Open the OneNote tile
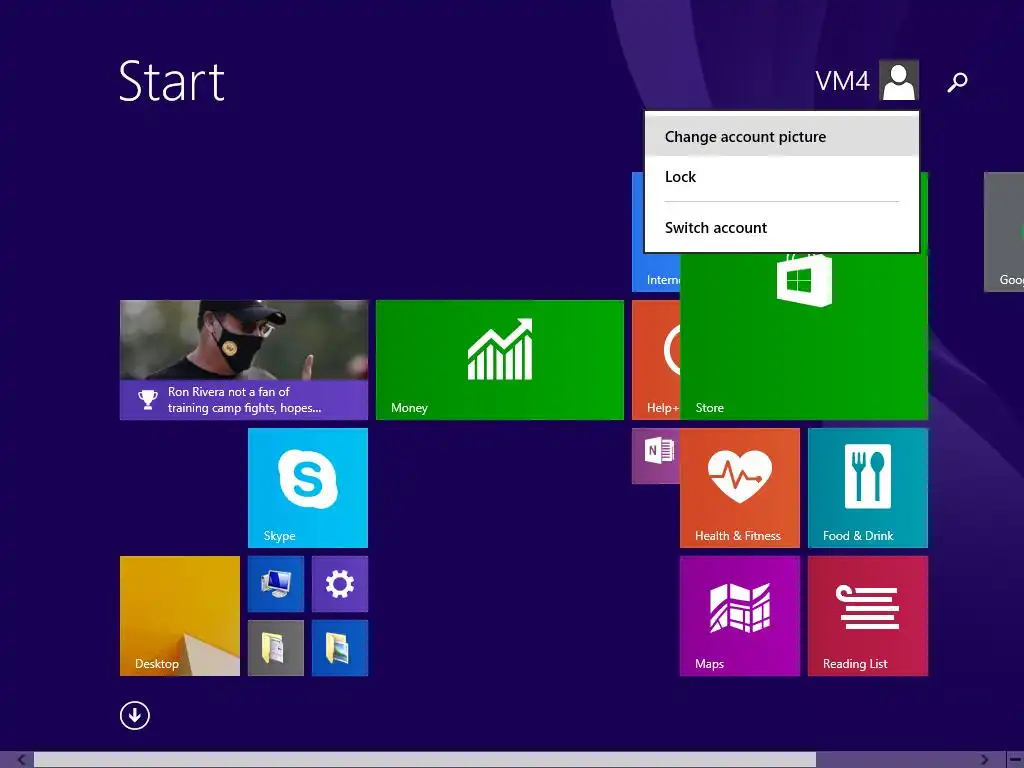The image size is (1024, 768). (x=656, y=456)
